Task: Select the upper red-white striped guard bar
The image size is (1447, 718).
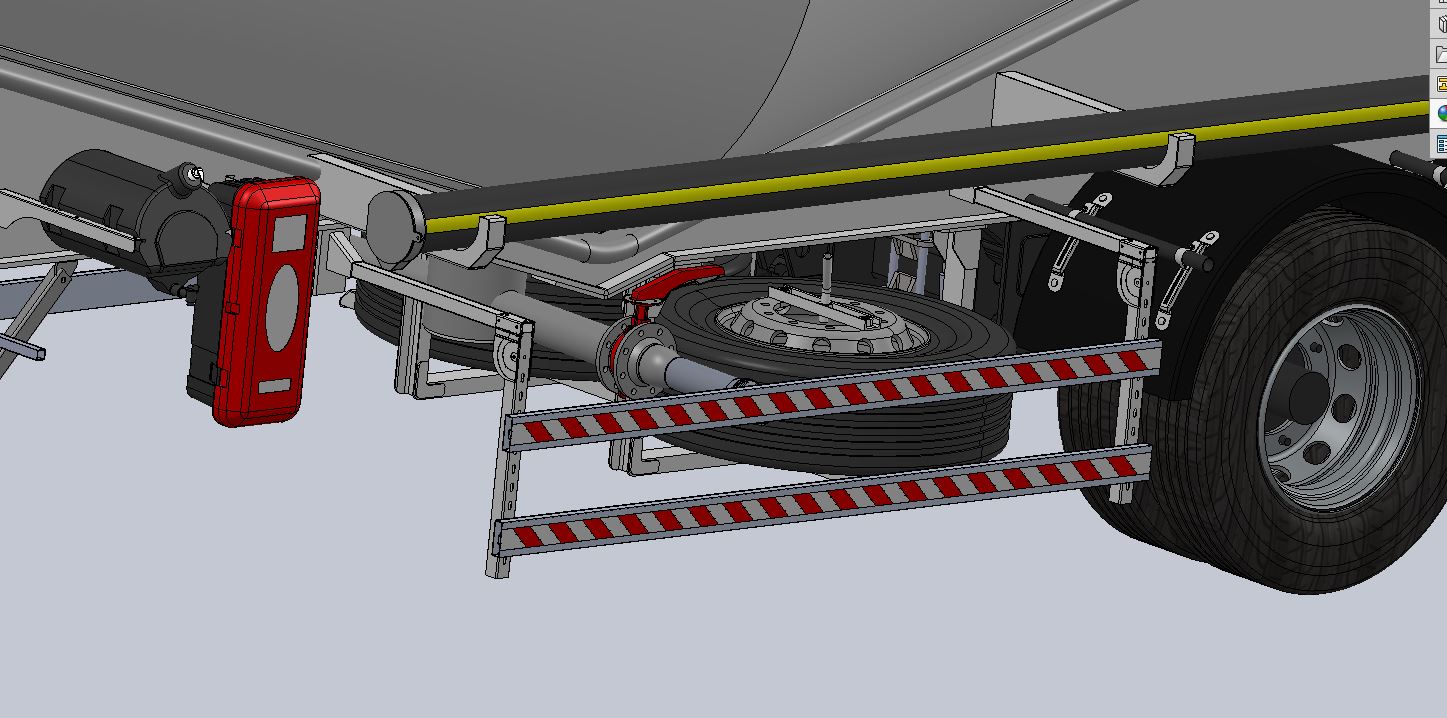Action: click(x=835, y=395)
